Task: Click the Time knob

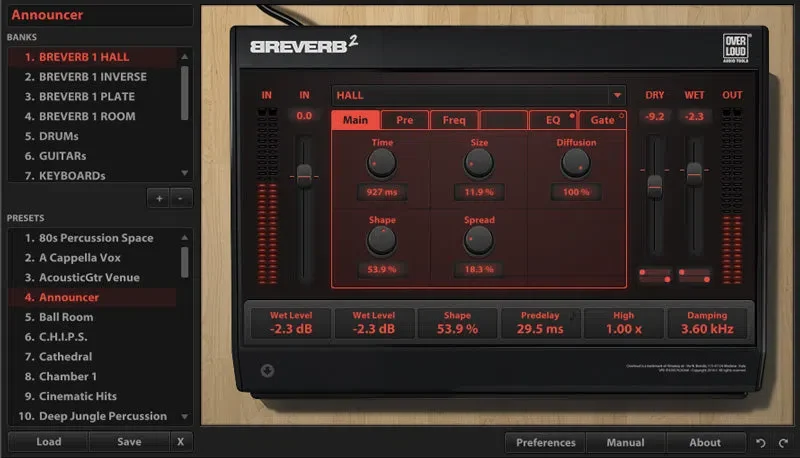Action: click(382, 164)
